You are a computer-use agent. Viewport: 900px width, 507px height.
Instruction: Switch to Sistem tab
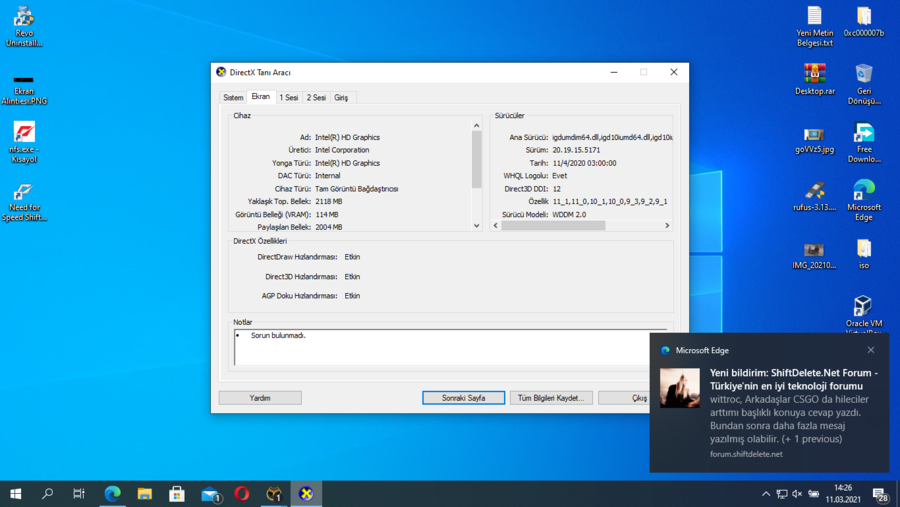coord(233,98)
